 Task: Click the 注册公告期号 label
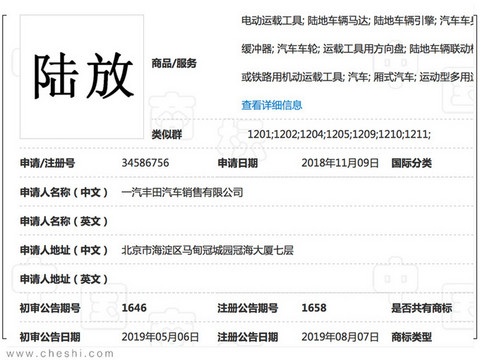[x=248, y=308]
